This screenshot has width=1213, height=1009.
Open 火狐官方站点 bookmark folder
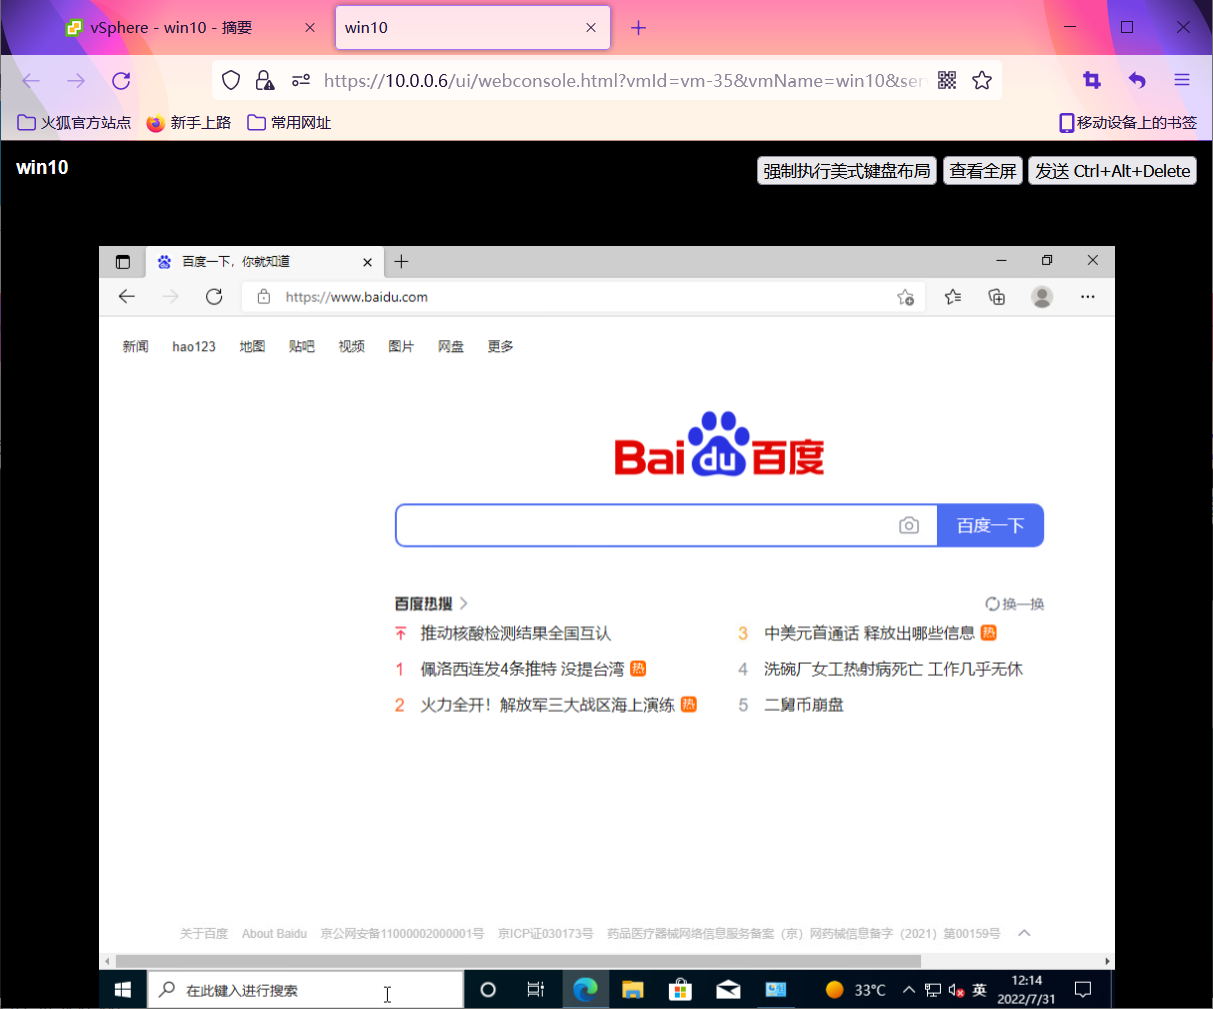pyautogui.click(x=75, y=123)
